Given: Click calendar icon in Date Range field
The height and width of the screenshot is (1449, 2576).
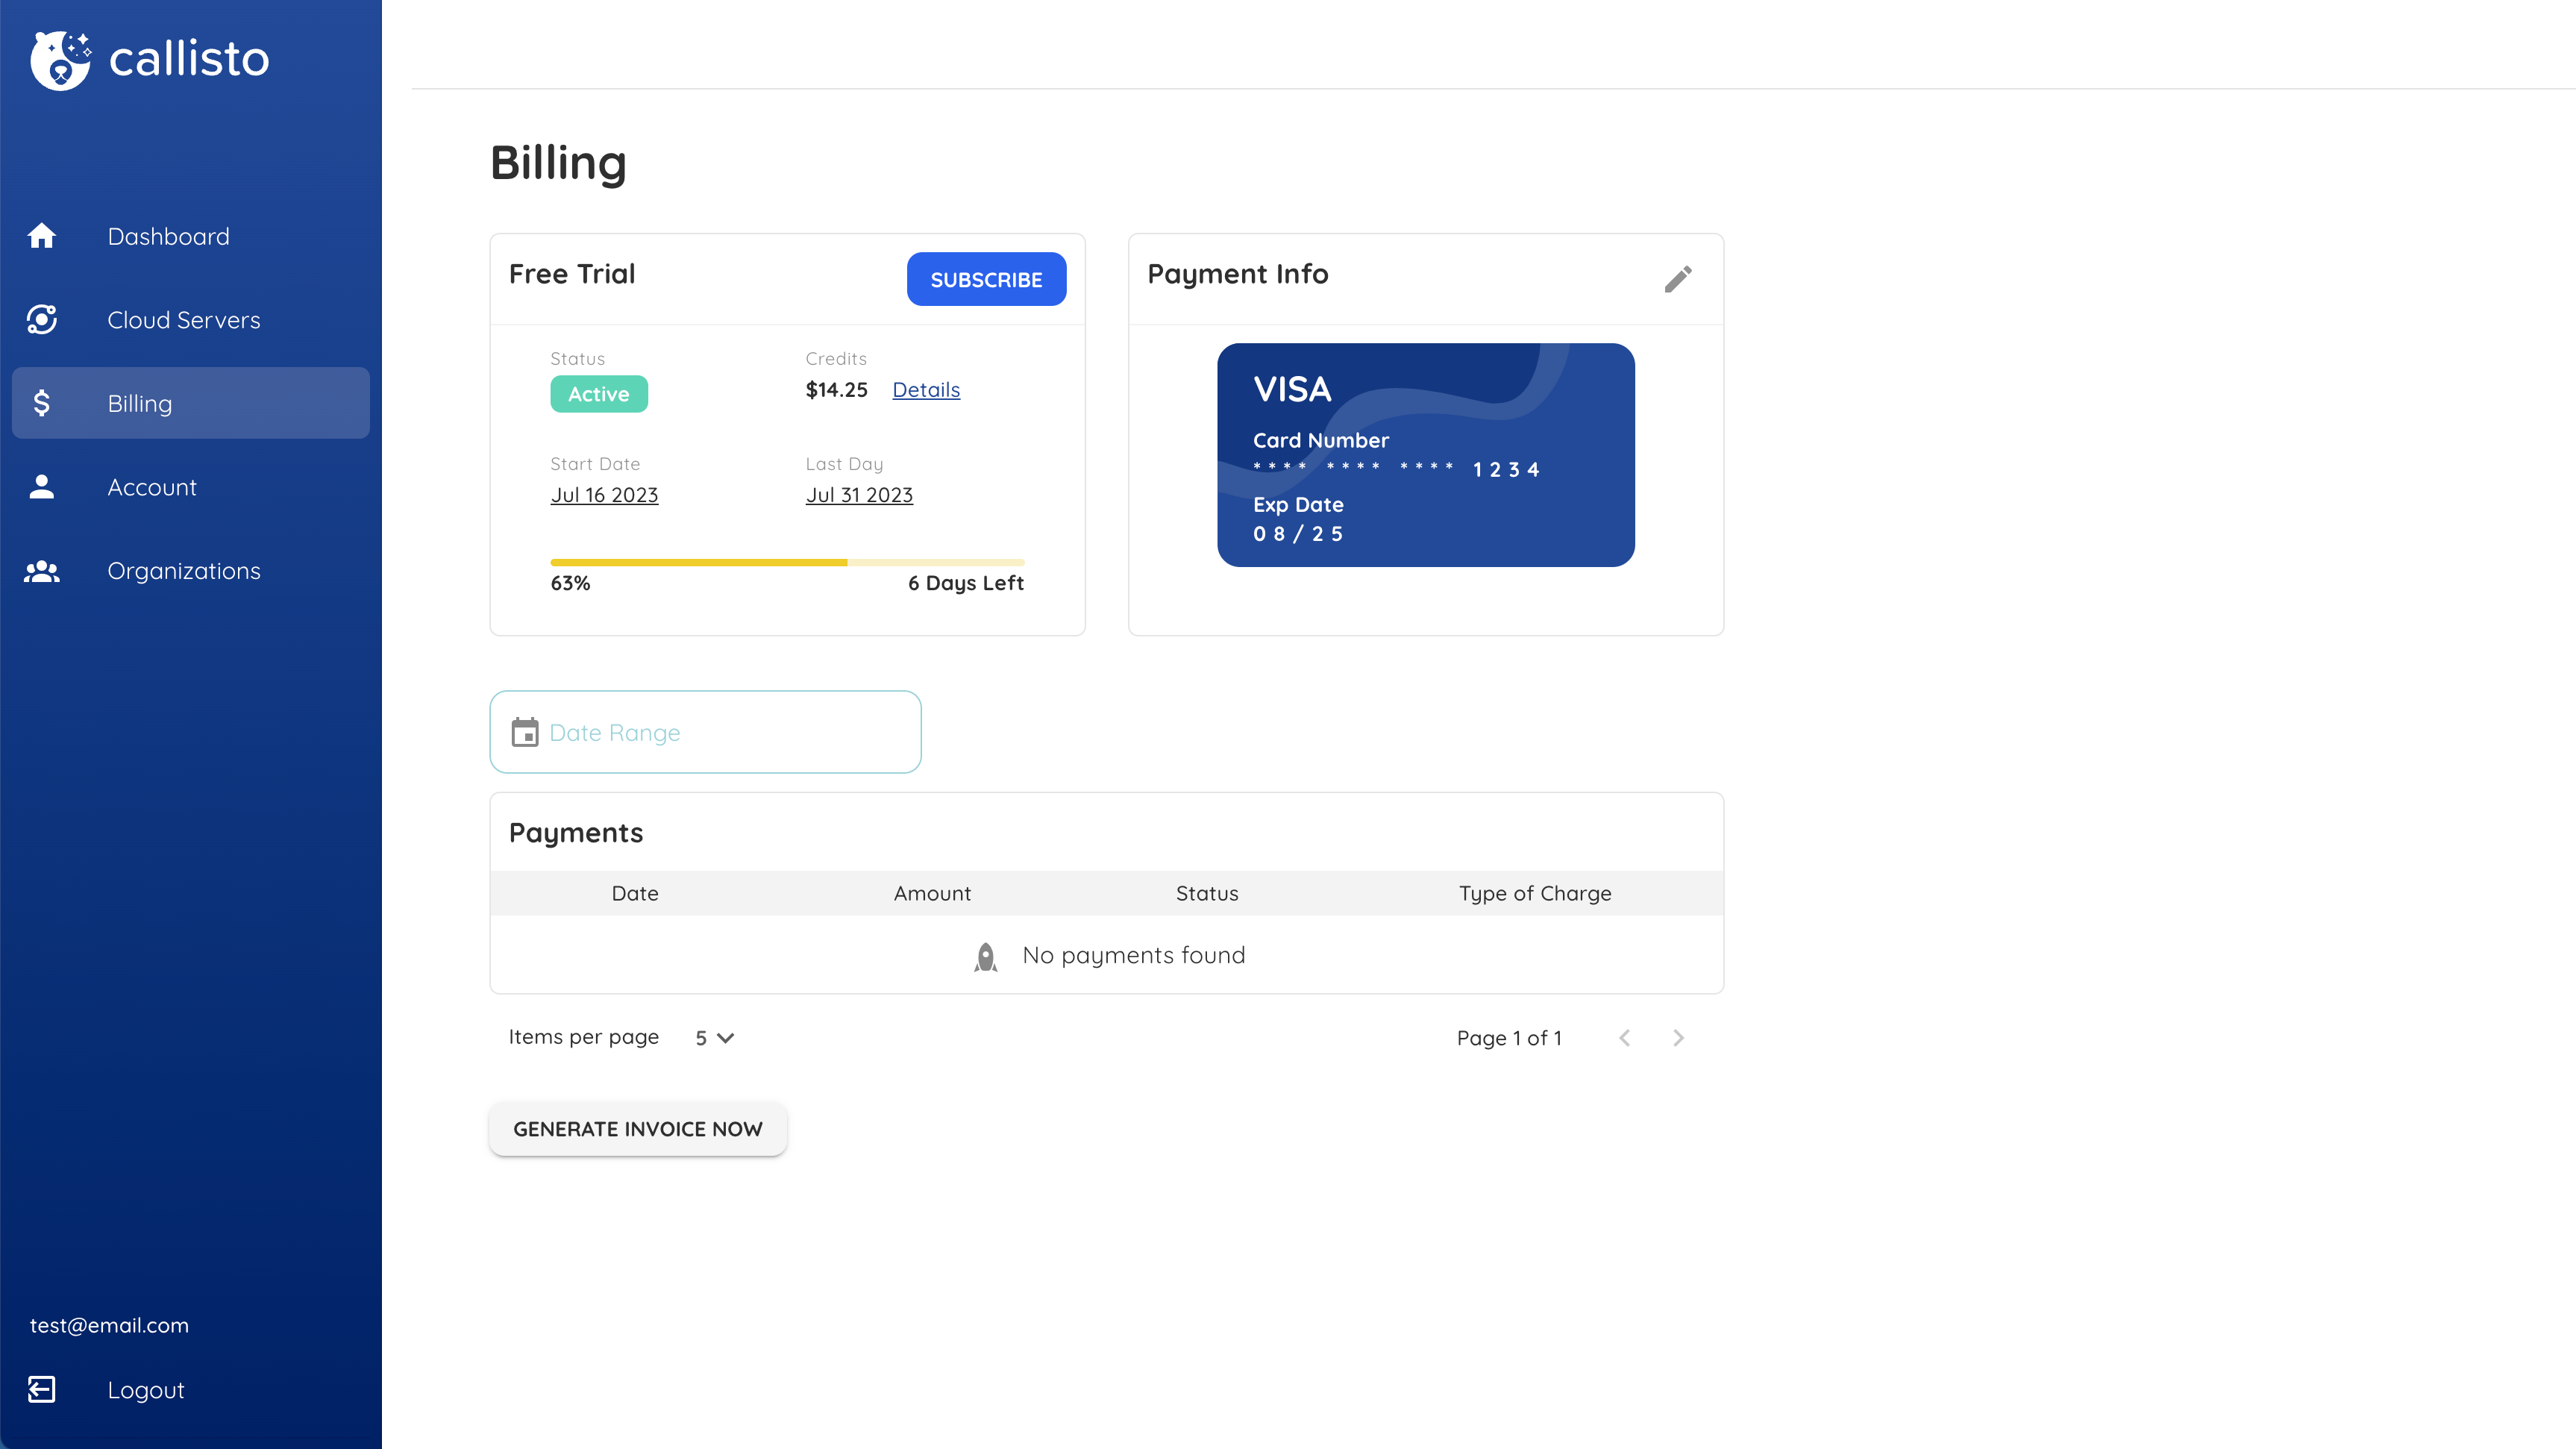Looking at the screenshot, I should (x=525, y=733).
